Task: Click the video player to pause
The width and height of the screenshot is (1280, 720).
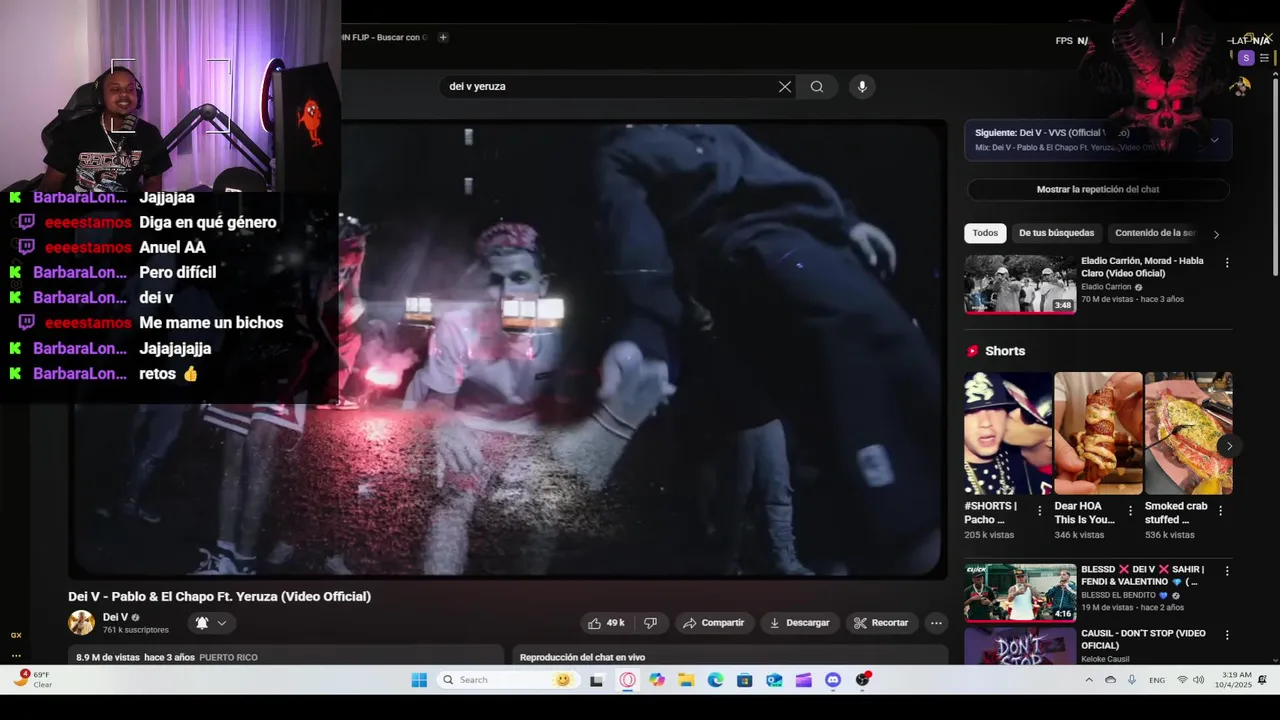Action: 508,349
